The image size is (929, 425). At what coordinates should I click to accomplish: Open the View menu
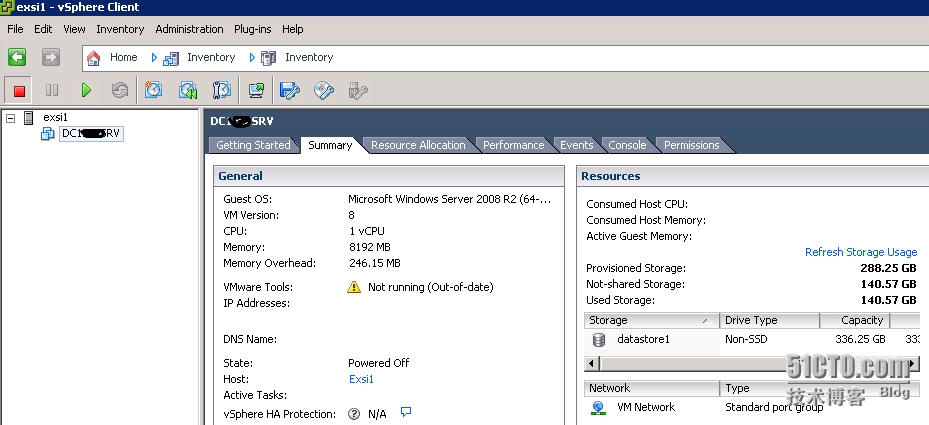point(74,29)
